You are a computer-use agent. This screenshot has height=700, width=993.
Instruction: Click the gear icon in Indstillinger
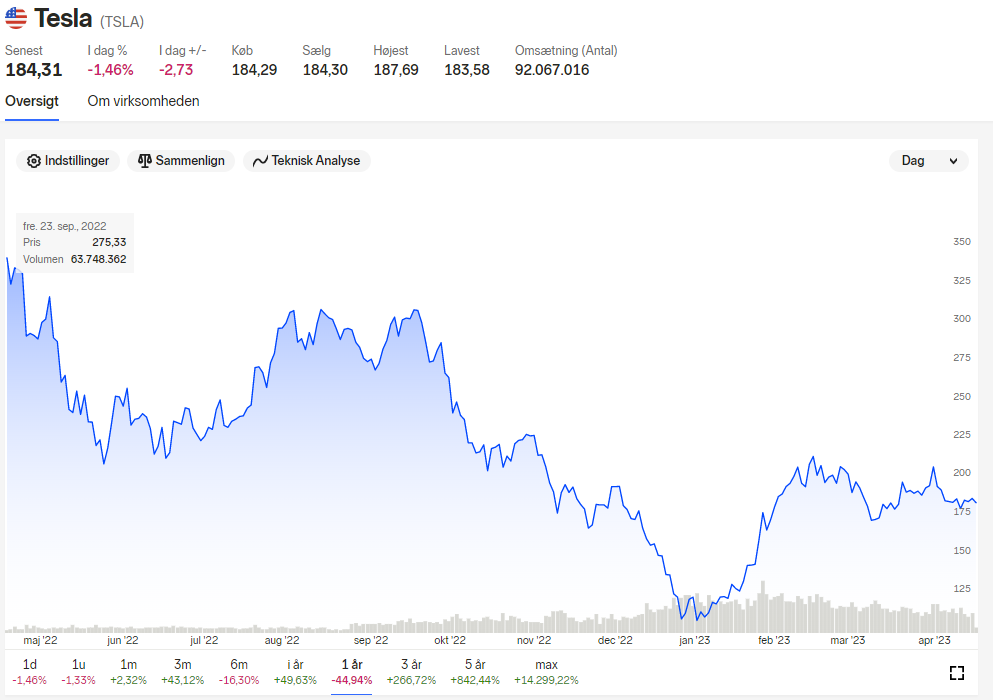click(x=34, y=161)
